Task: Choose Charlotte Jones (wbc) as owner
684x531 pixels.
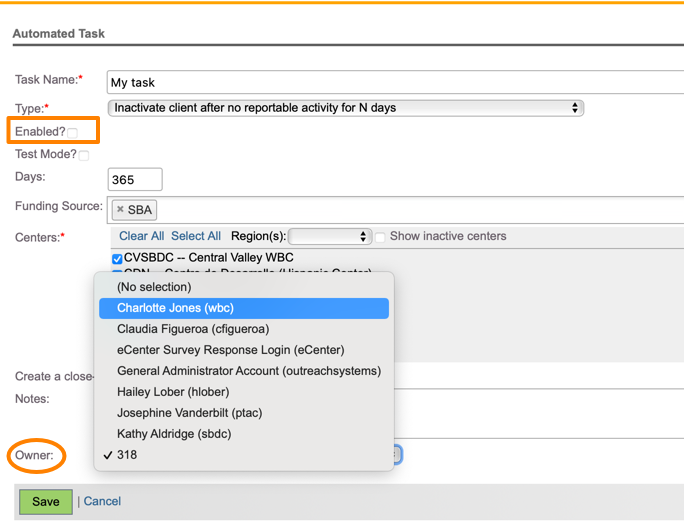Action: click(x=175, y=308)
